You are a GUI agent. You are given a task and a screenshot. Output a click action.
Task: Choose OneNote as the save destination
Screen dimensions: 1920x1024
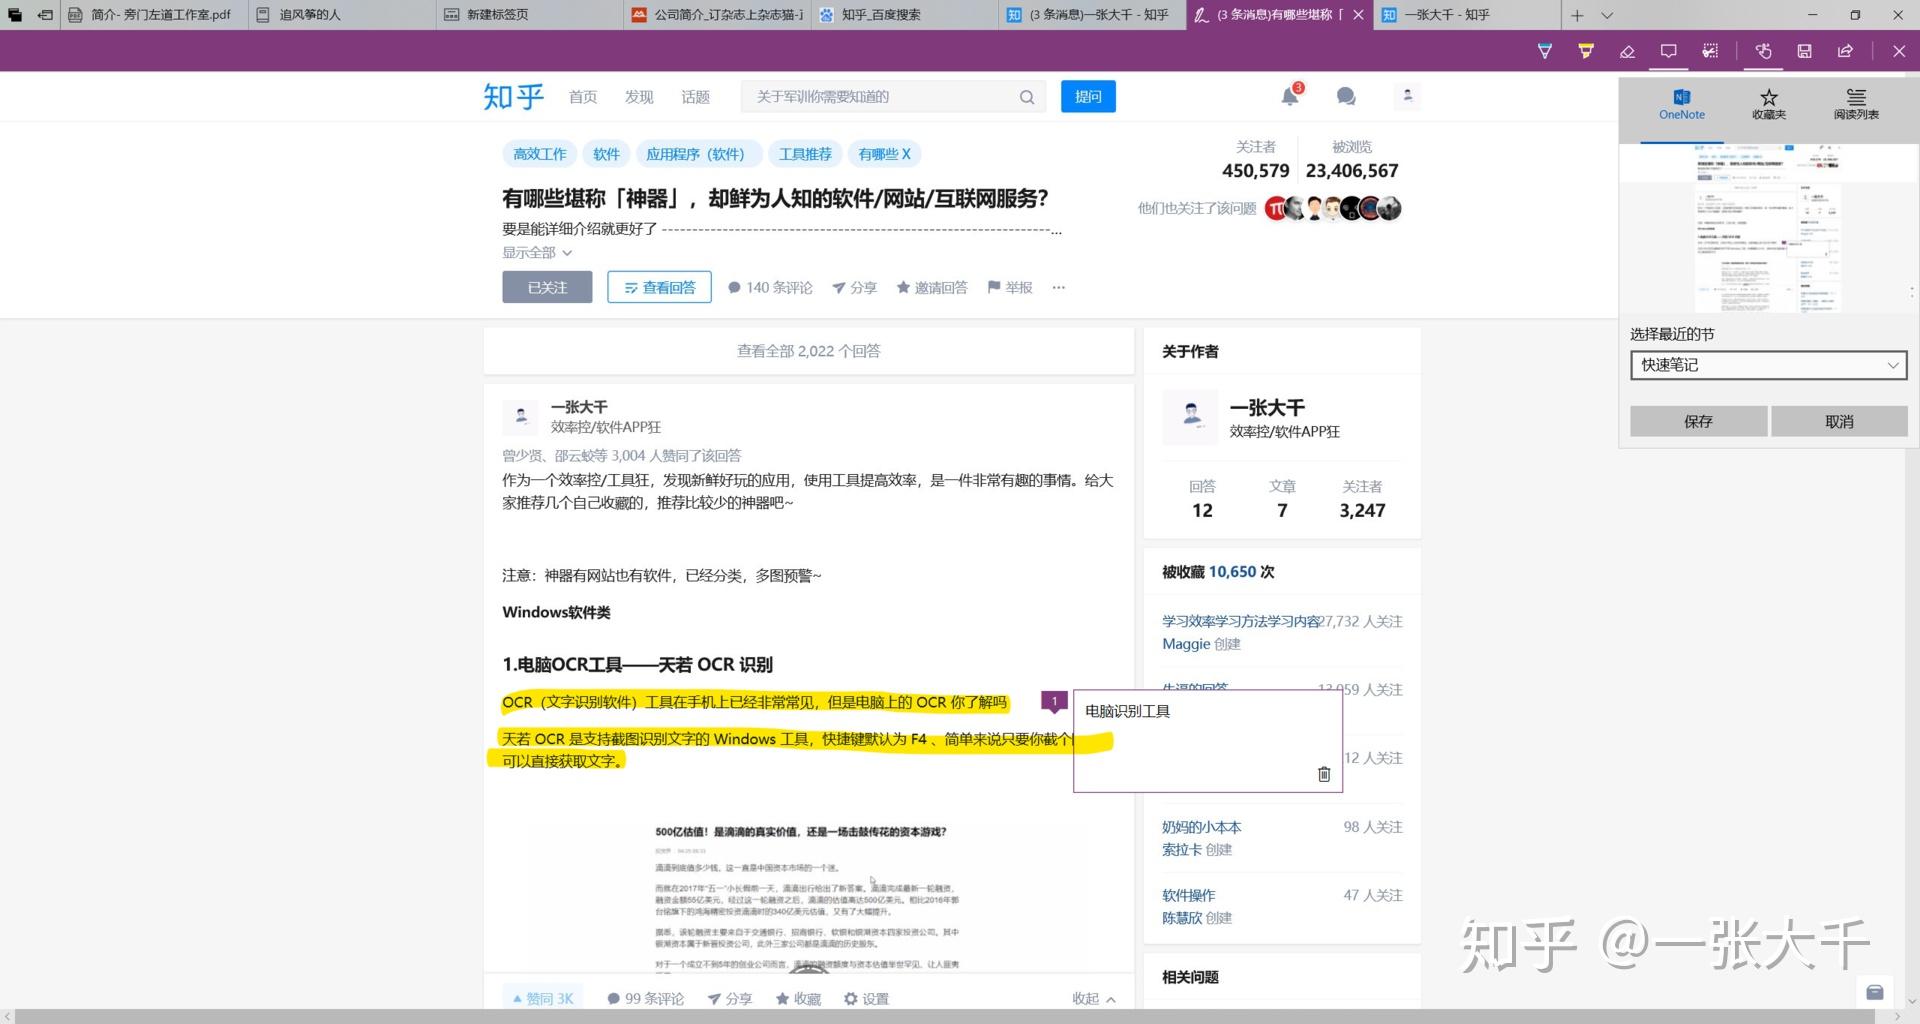(x=1681, y=104)
